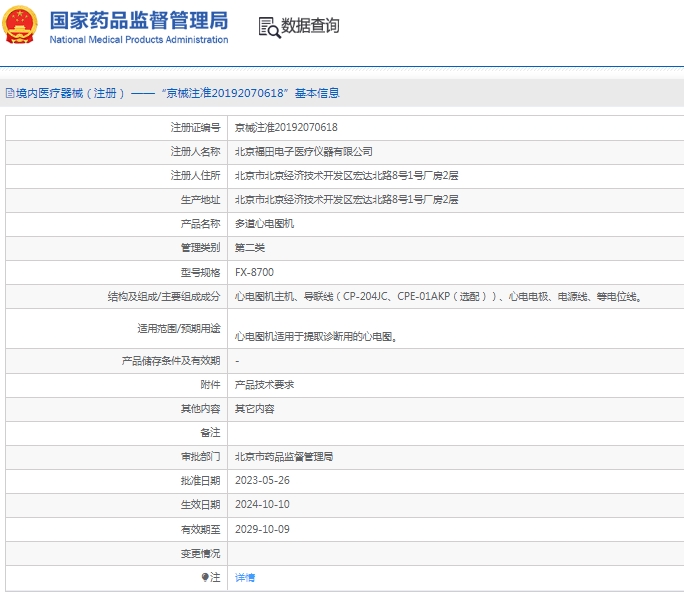Select management class 第二类

250,248
